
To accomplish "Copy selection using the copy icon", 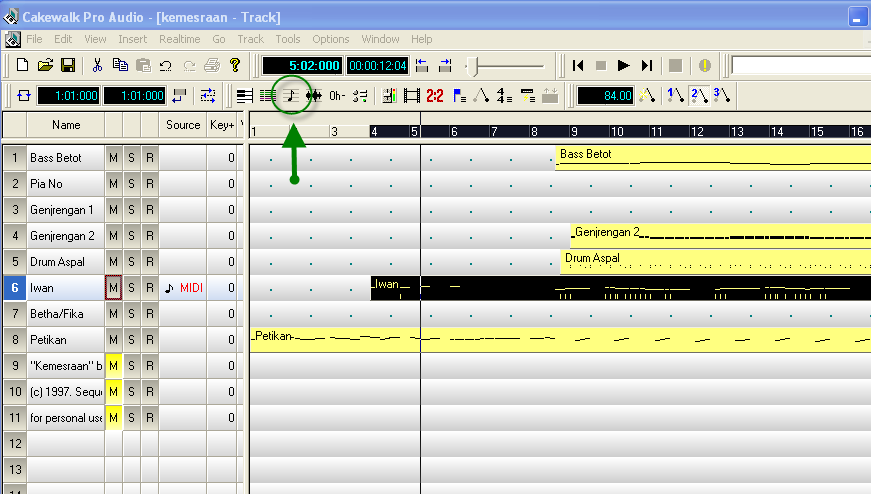I will (120, 66).
